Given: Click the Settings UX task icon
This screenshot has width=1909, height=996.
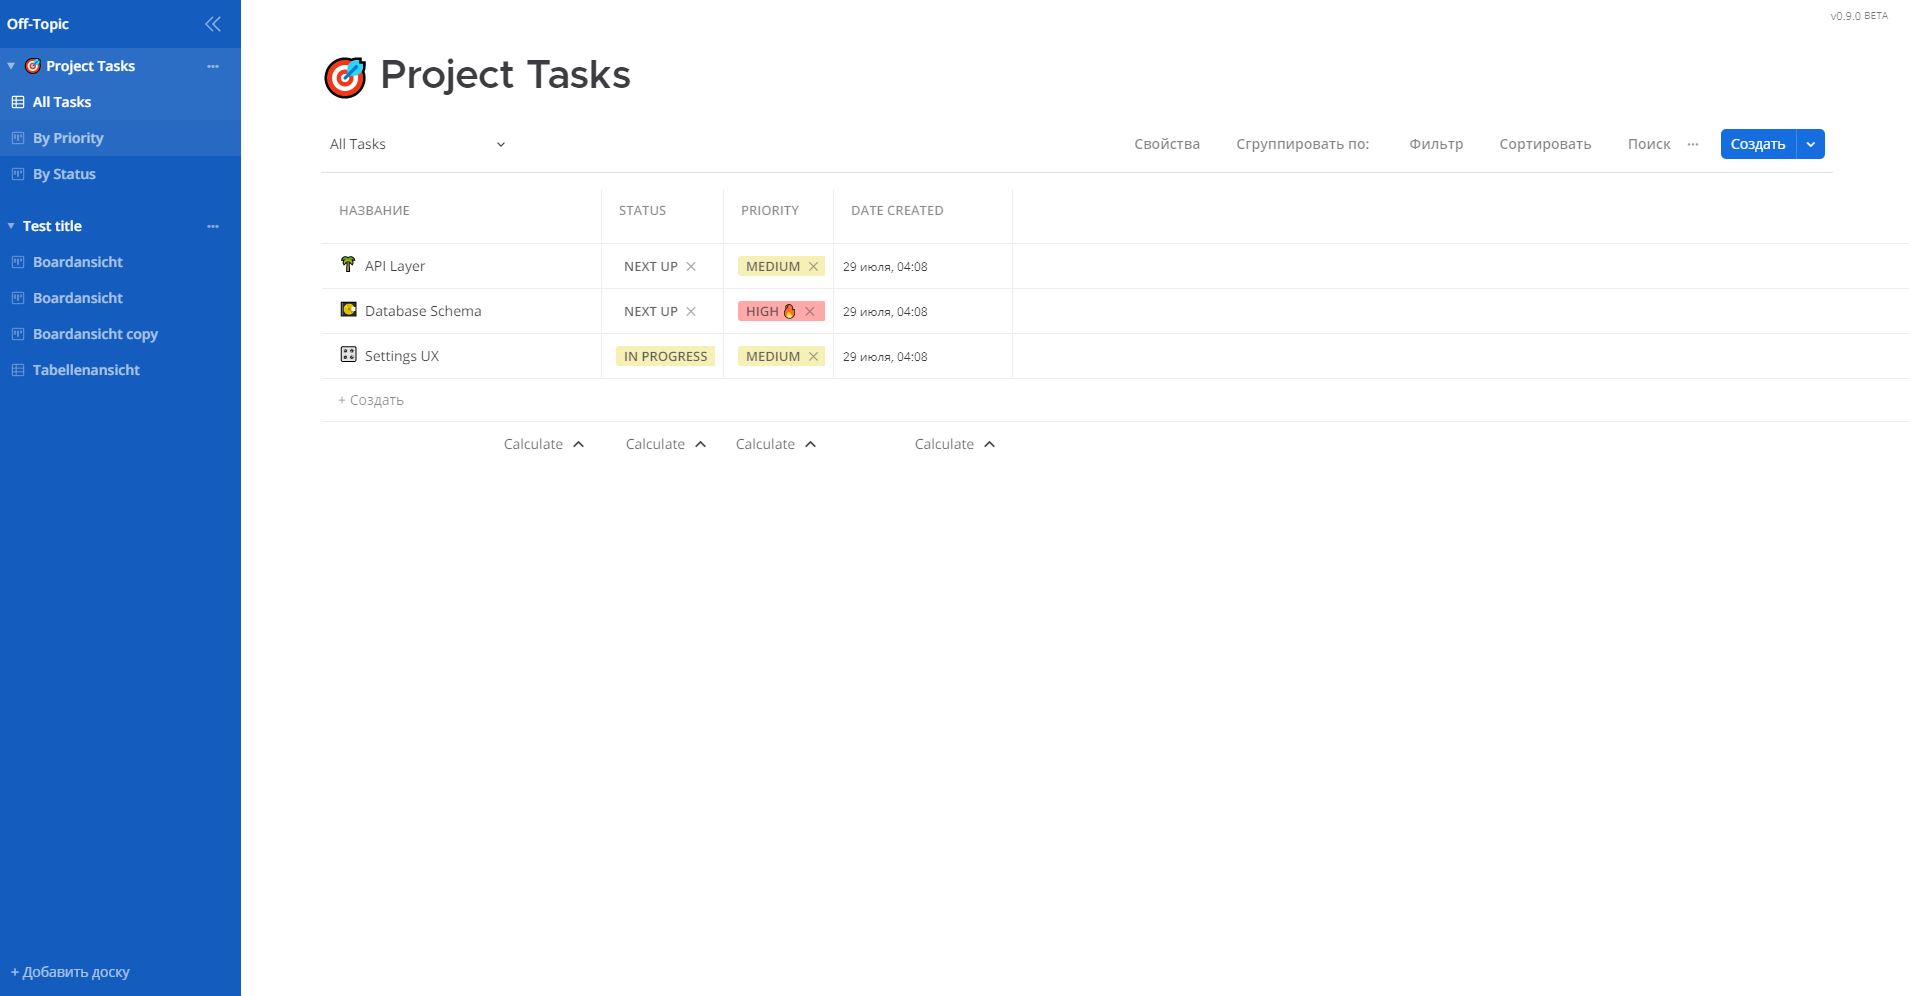Looking at the screenshot, I should (348, 355).
